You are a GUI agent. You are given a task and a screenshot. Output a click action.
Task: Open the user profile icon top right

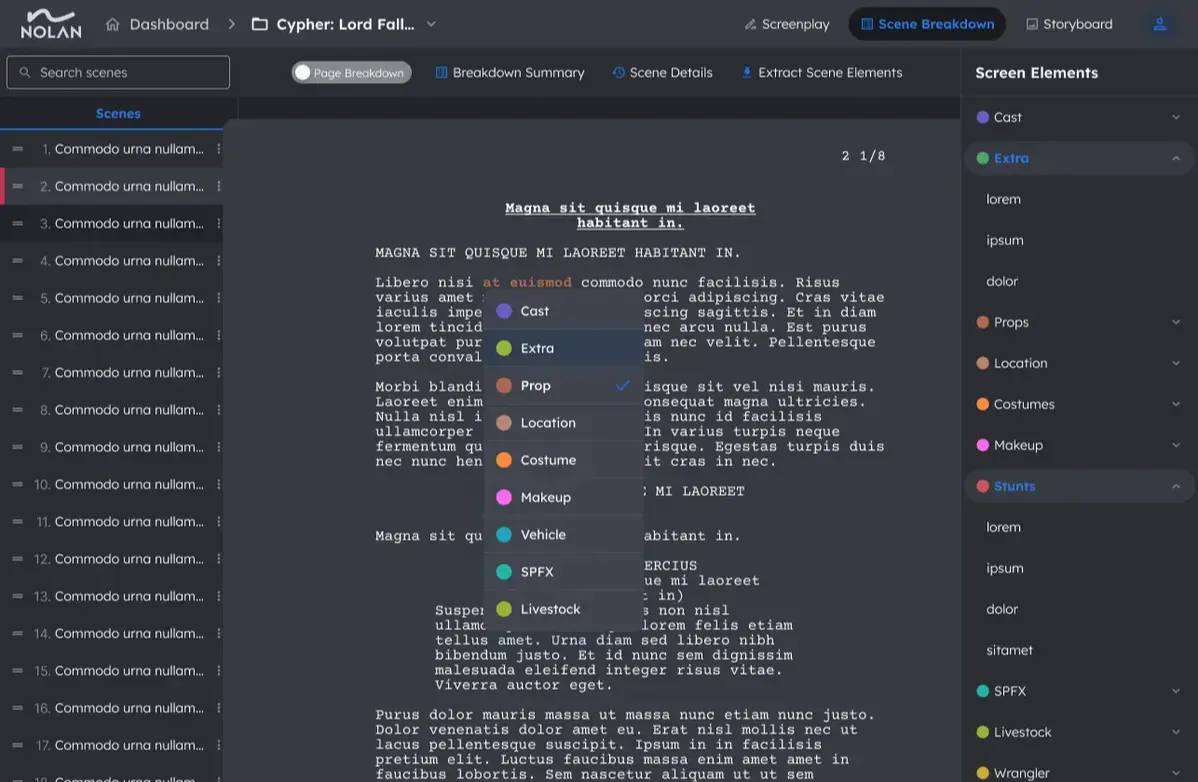(1160, 23)
